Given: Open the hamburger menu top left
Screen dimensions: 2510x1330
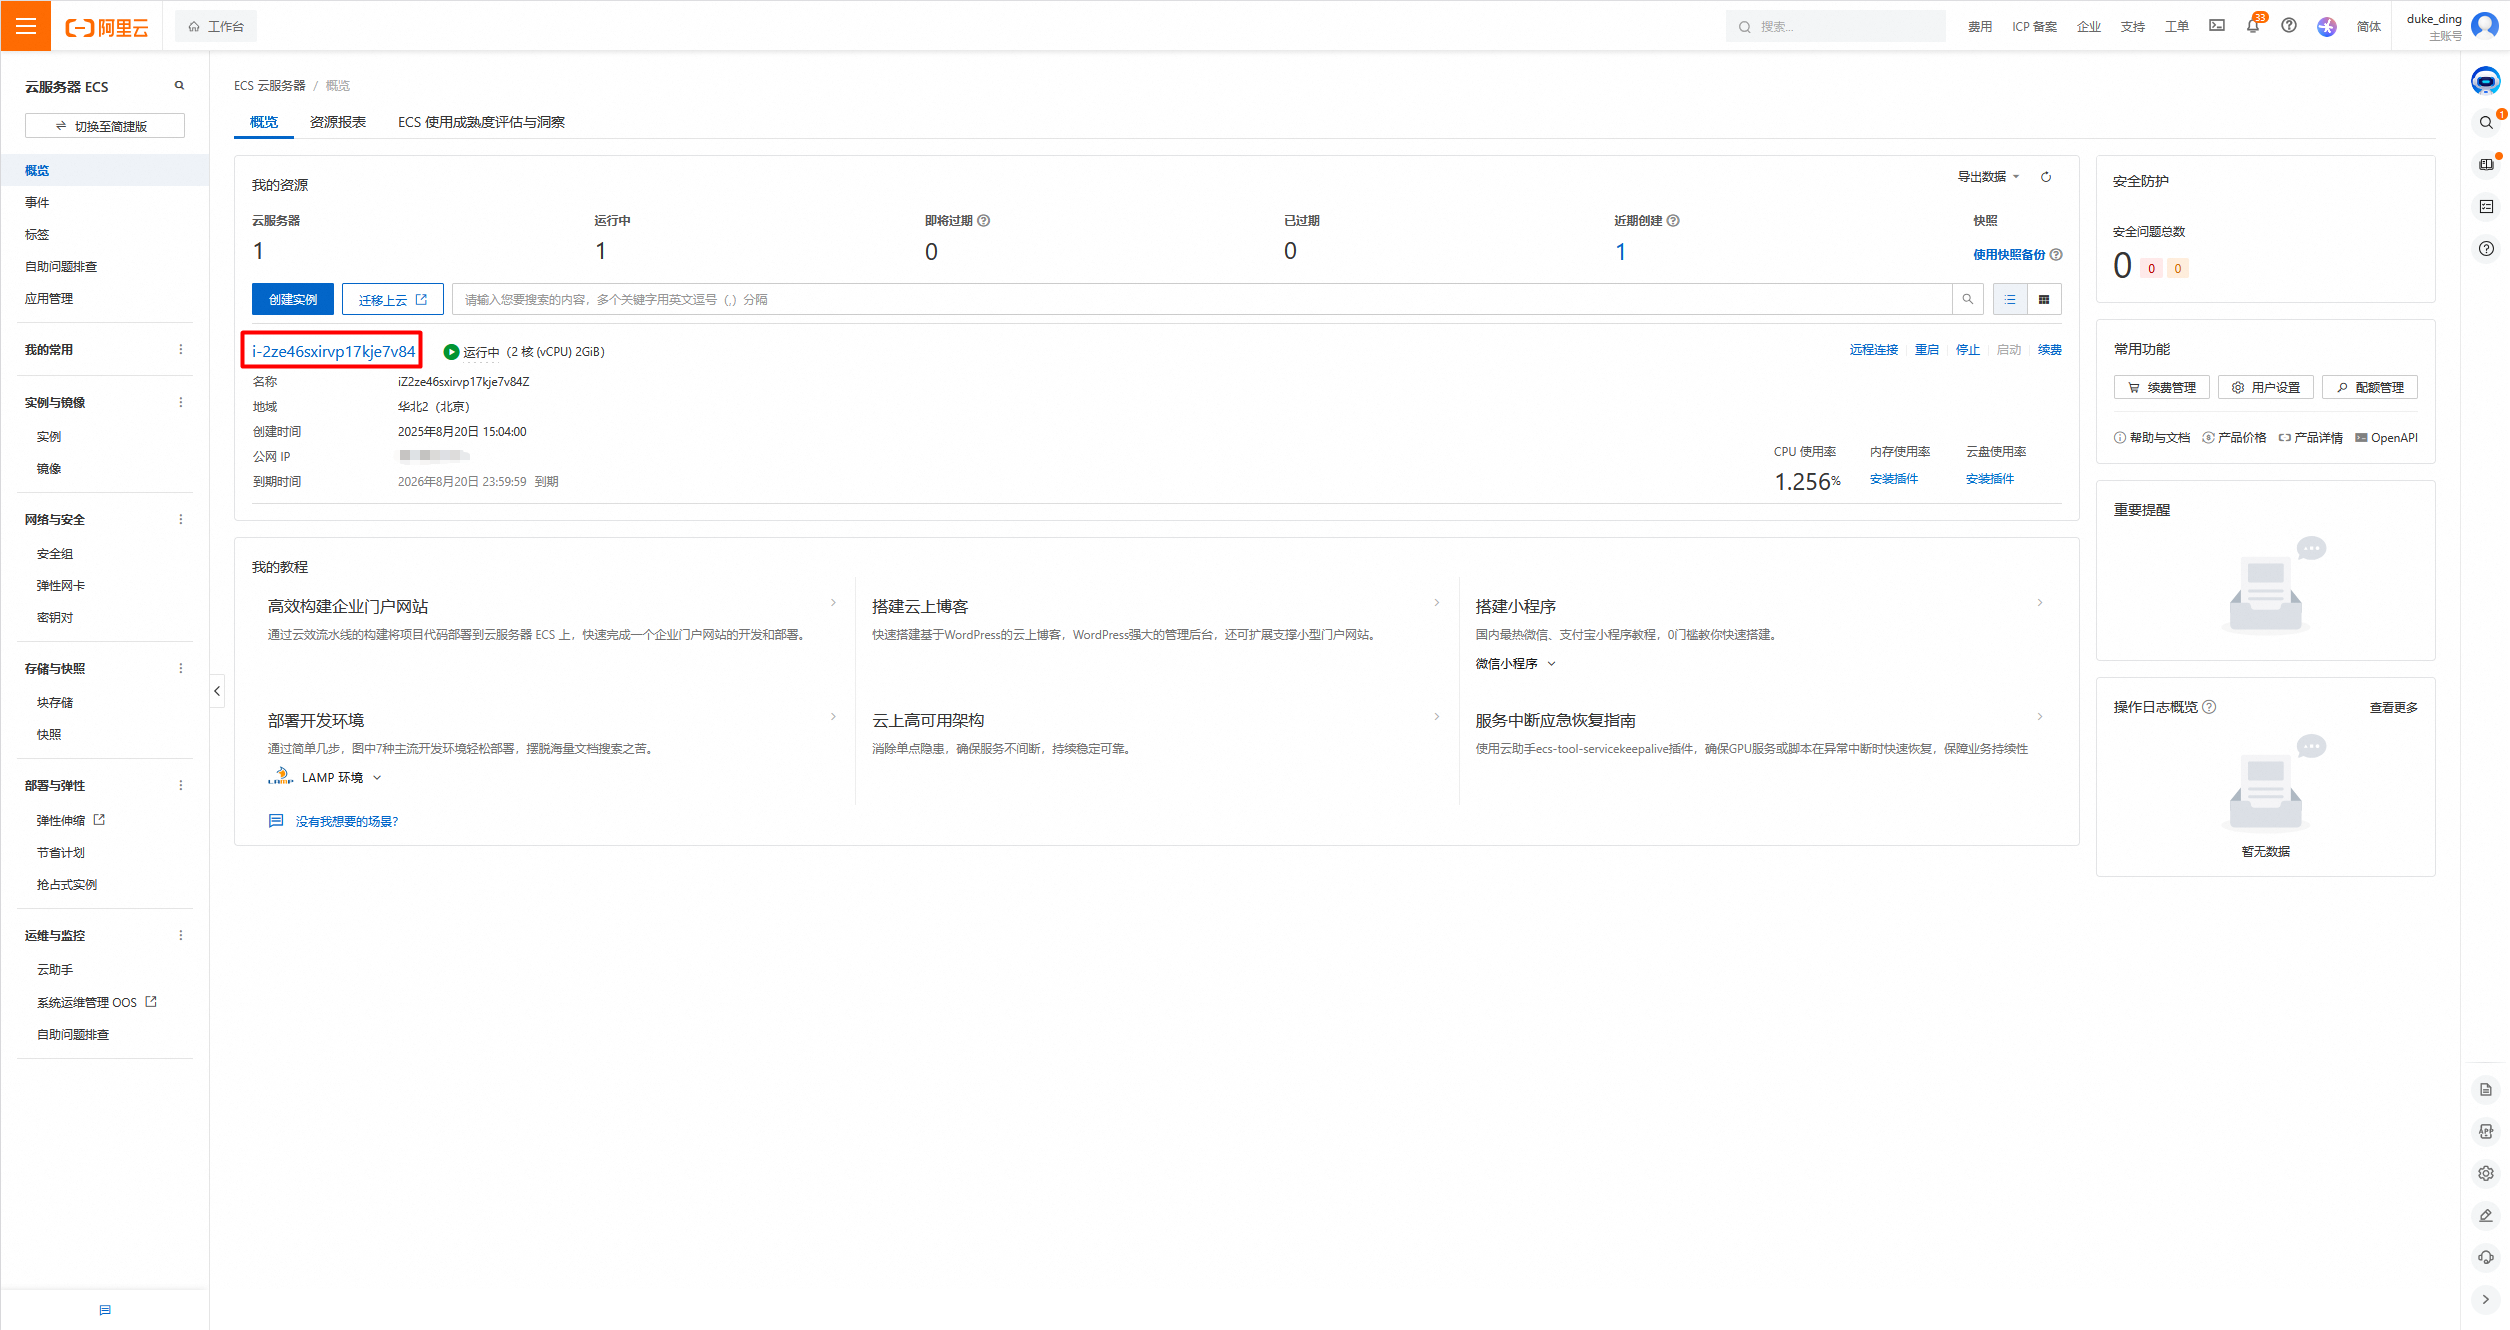Looking at the screenshot, I should [26, 26].
